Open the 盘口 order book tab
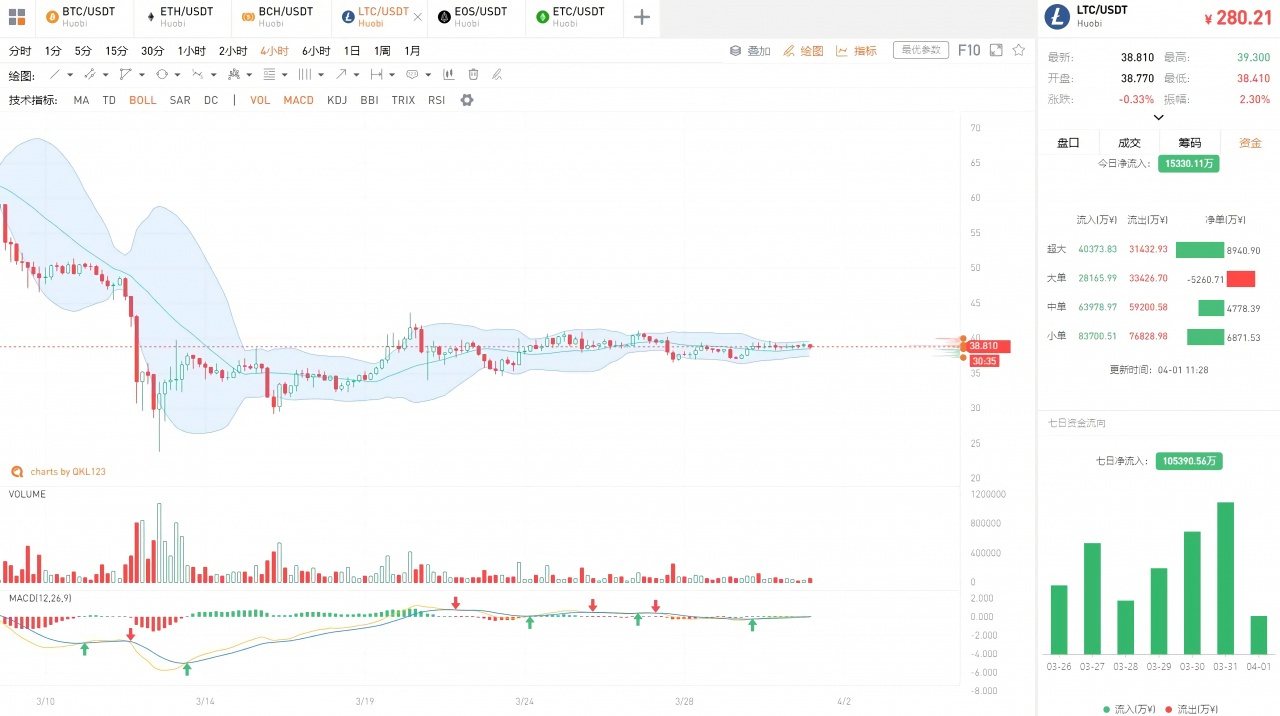Screen dimensions: 1280x716 1068,143
